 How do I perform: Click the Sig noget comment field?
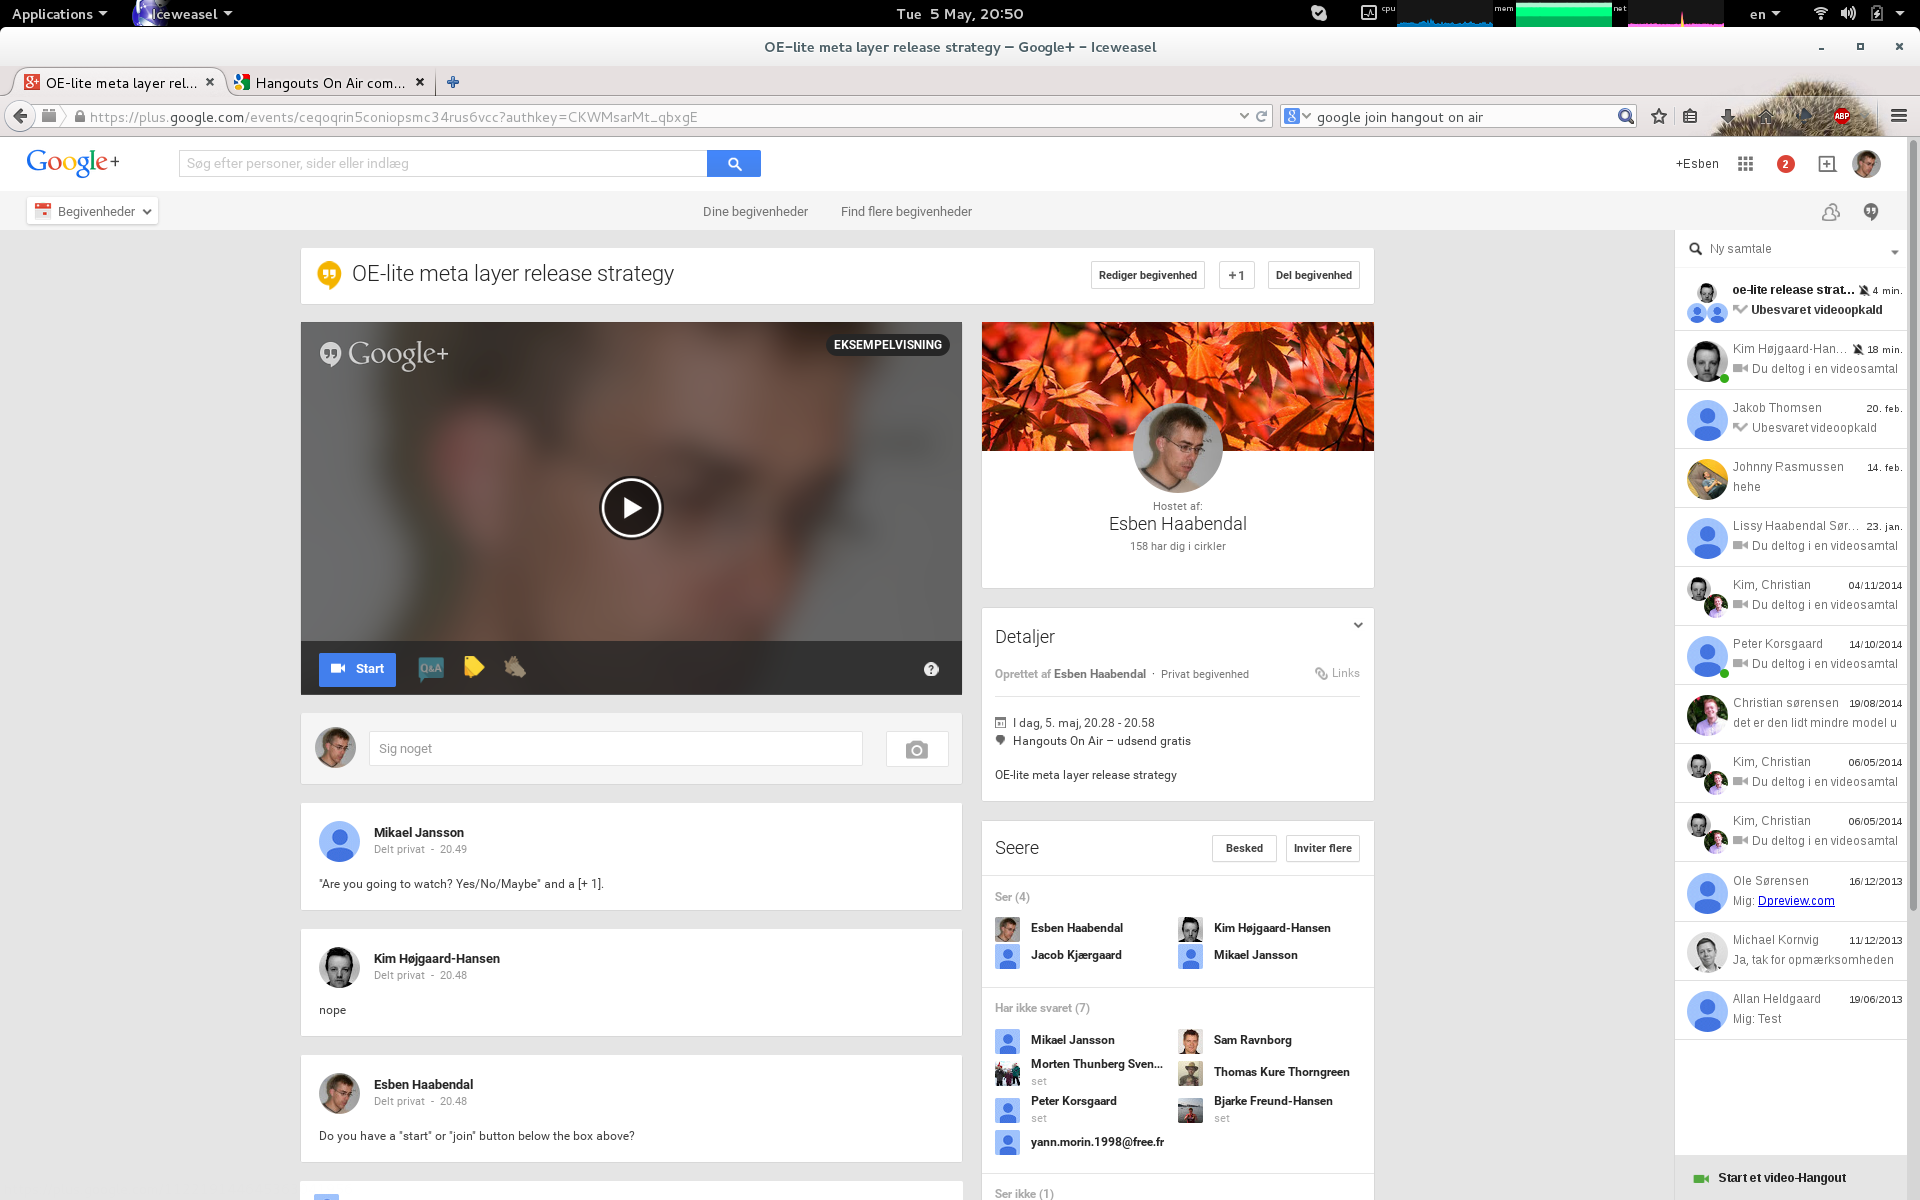tap(616, 749)
